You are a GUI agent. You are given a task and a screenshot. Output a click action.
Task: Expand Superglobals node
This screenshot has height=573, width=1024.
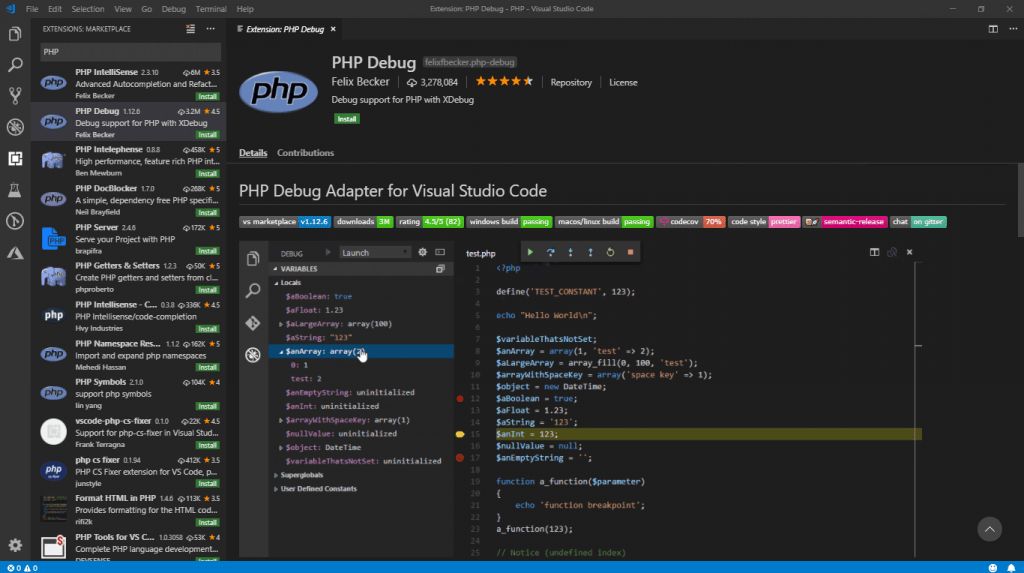click(276, 475)
